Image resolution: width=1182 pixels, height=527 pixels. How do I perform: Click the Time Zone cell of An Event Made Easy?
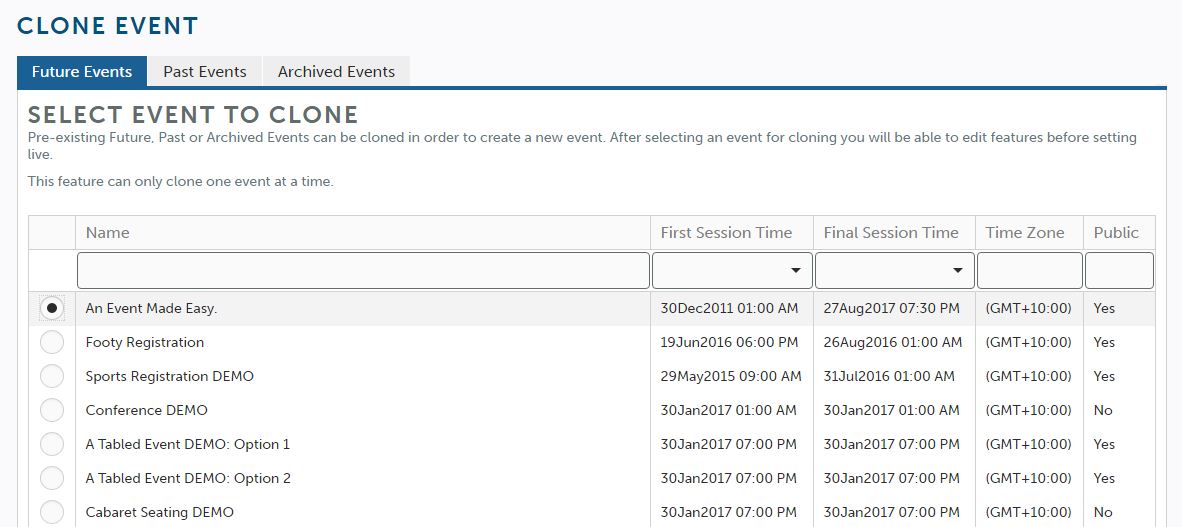(1028, 308)
